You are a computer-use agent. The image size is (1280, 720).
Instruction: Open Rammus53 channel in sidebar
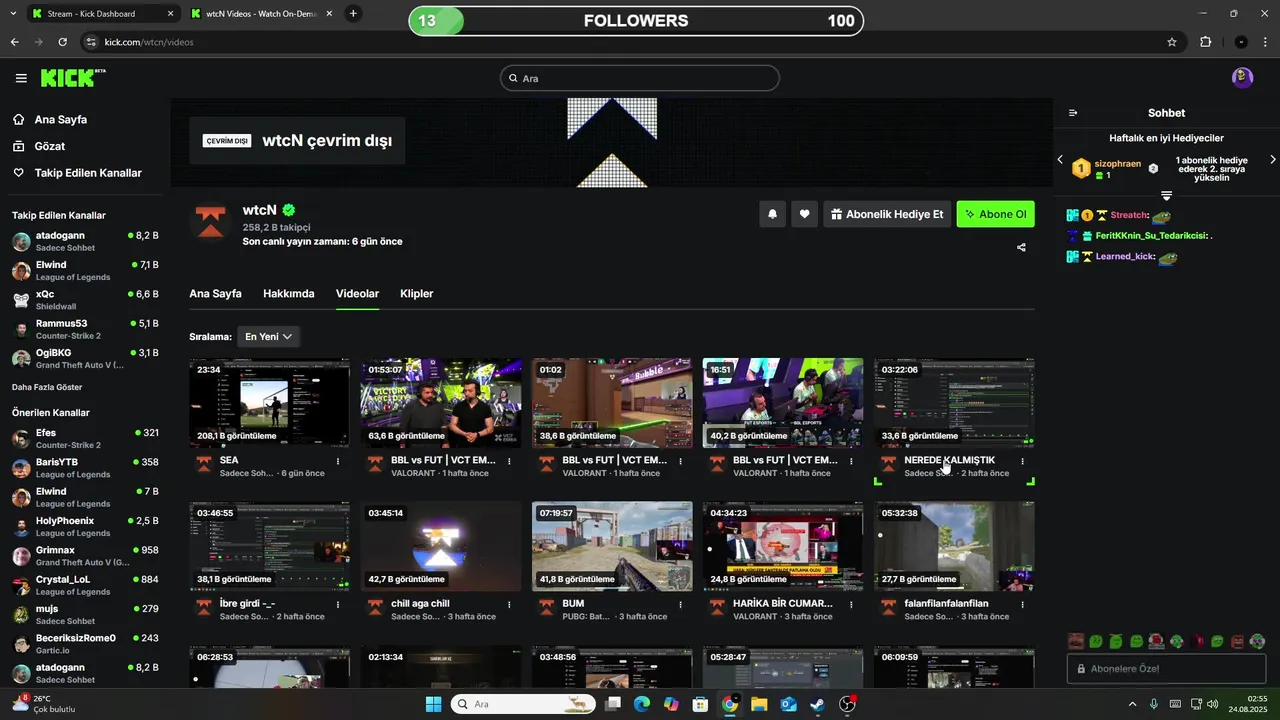85,329
